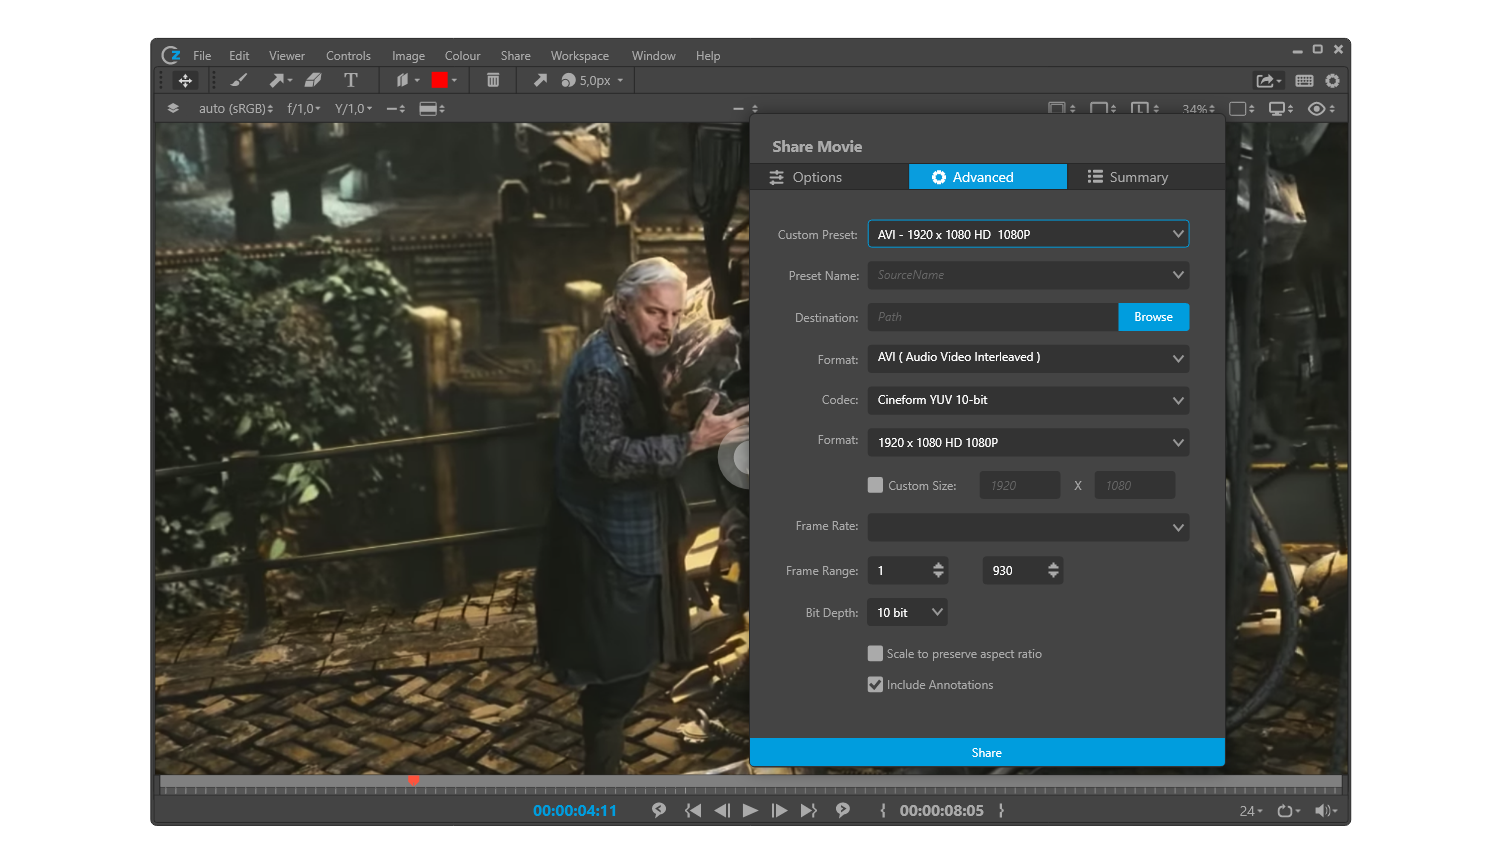Open the f/1,0 exposure dropdown
This screenshot has height=866, width=1496.
[304, 108]
